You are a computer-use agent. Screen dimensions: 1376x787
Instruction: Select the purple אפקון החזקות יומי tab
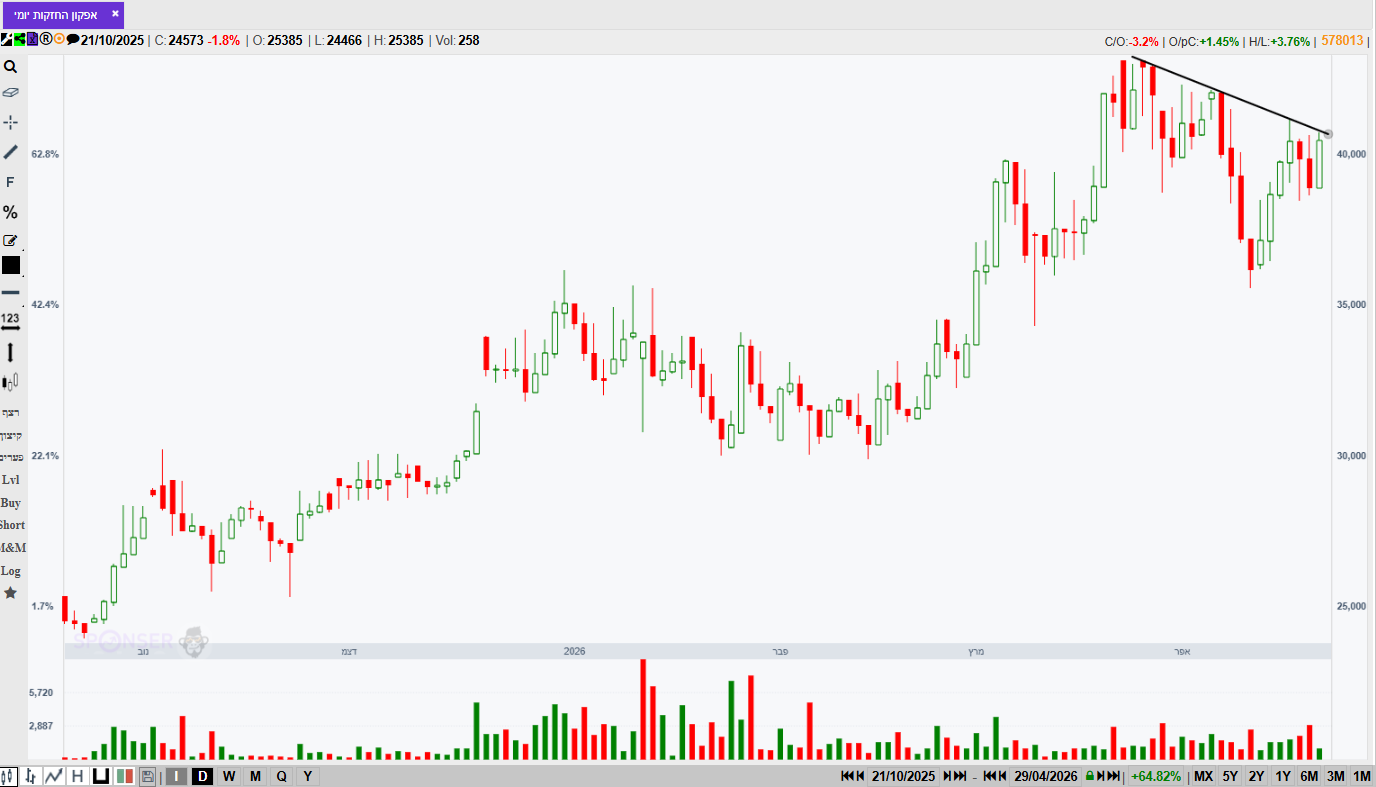[x=63, y=14]
